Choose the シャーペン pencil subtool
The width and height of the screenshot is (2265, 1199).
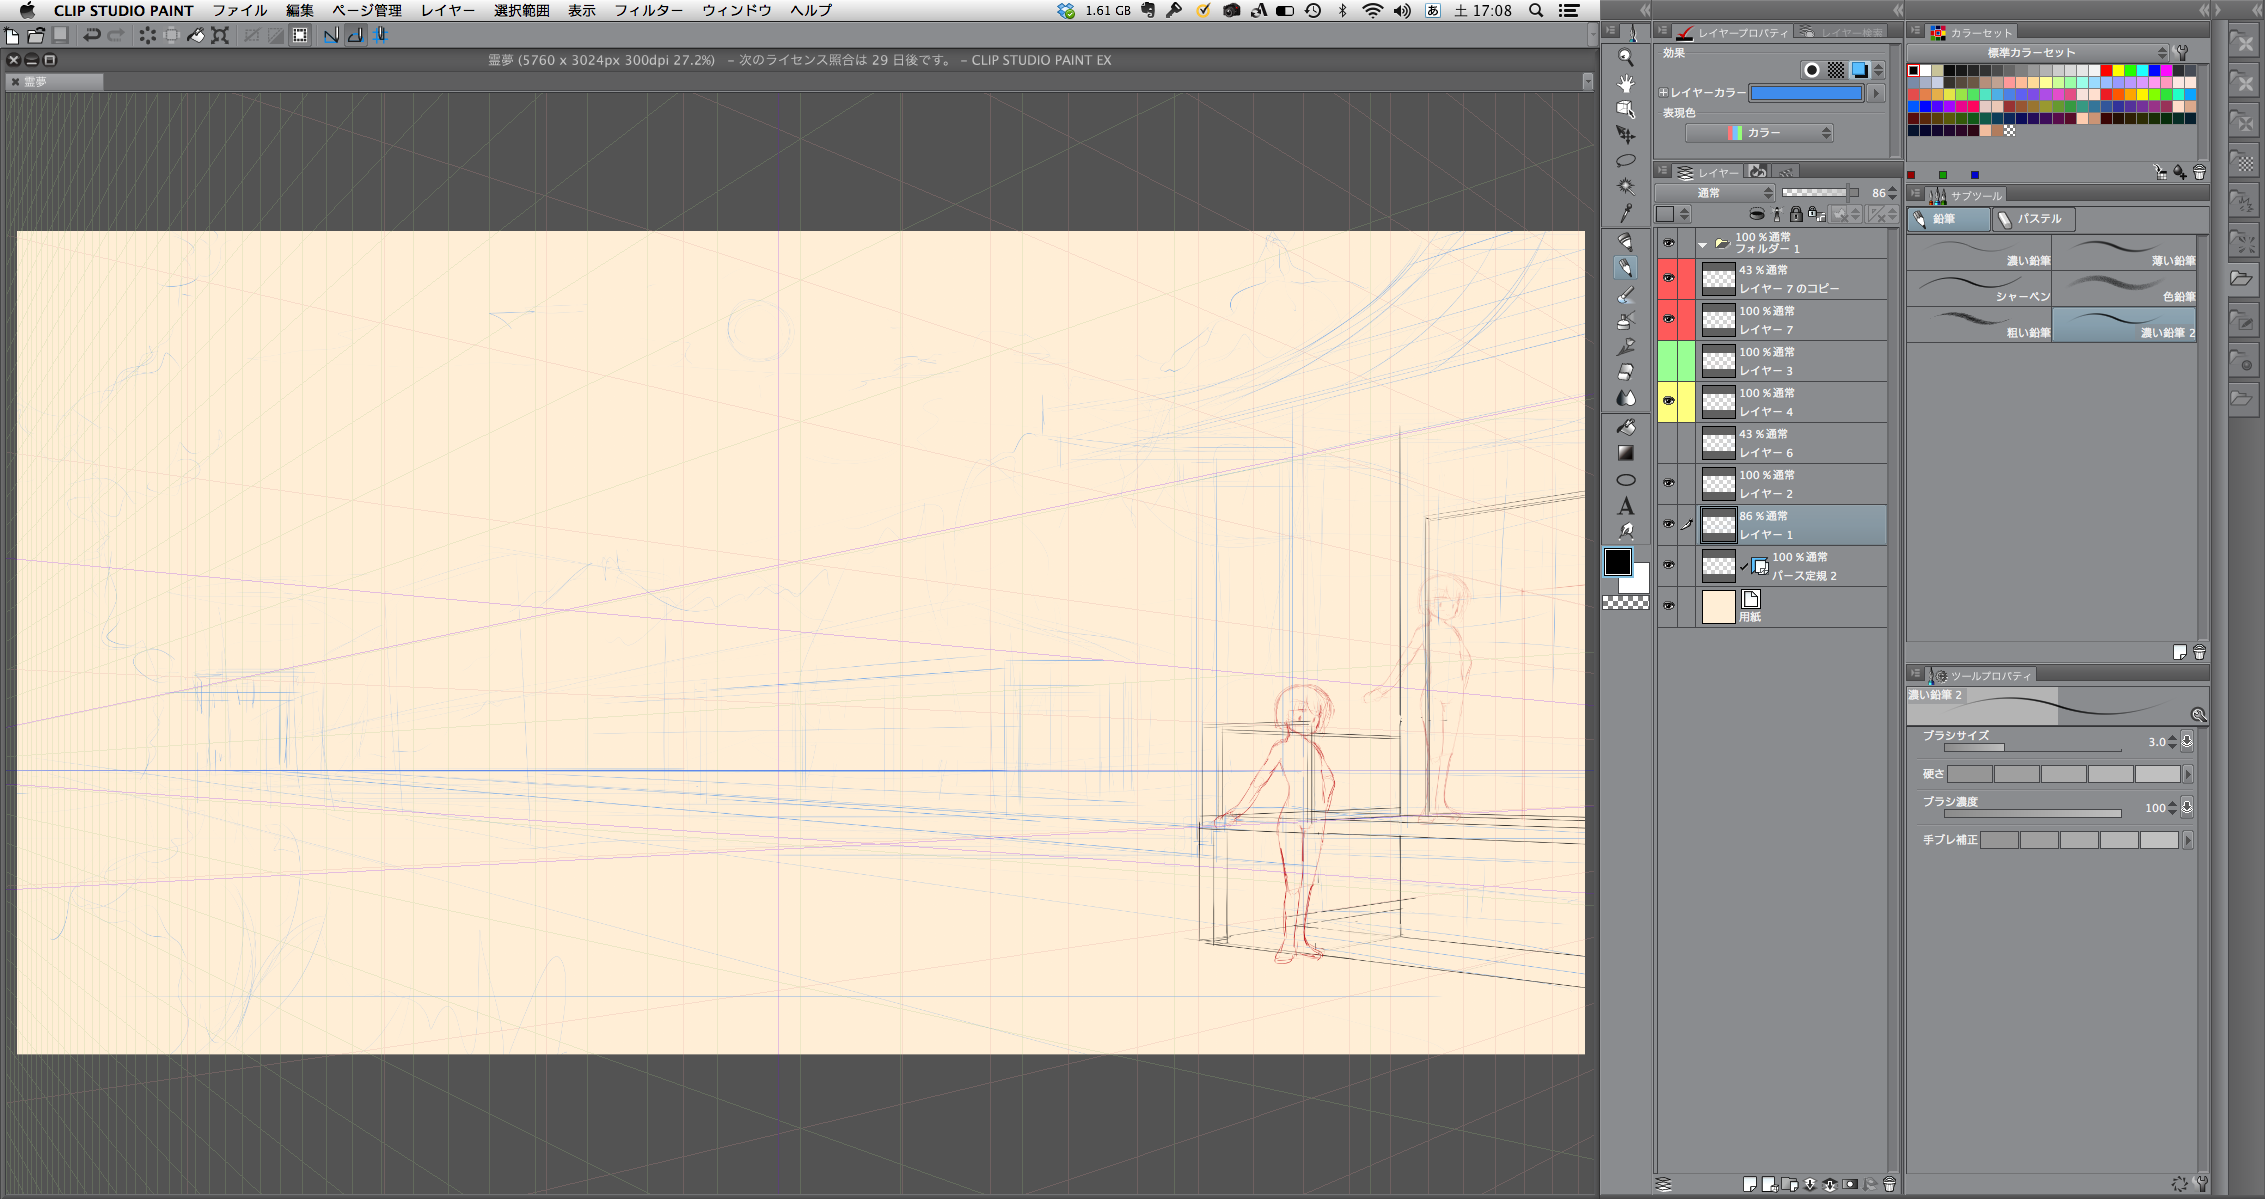(x=1979, y=290)
